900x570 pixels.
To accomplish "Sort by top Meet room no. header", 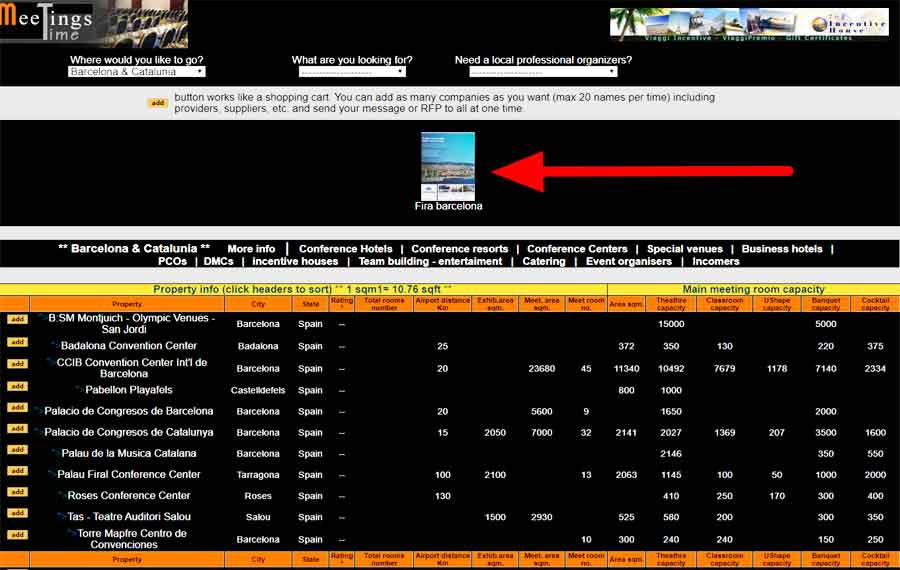I will pyautogui.click(x=586, y=304).
